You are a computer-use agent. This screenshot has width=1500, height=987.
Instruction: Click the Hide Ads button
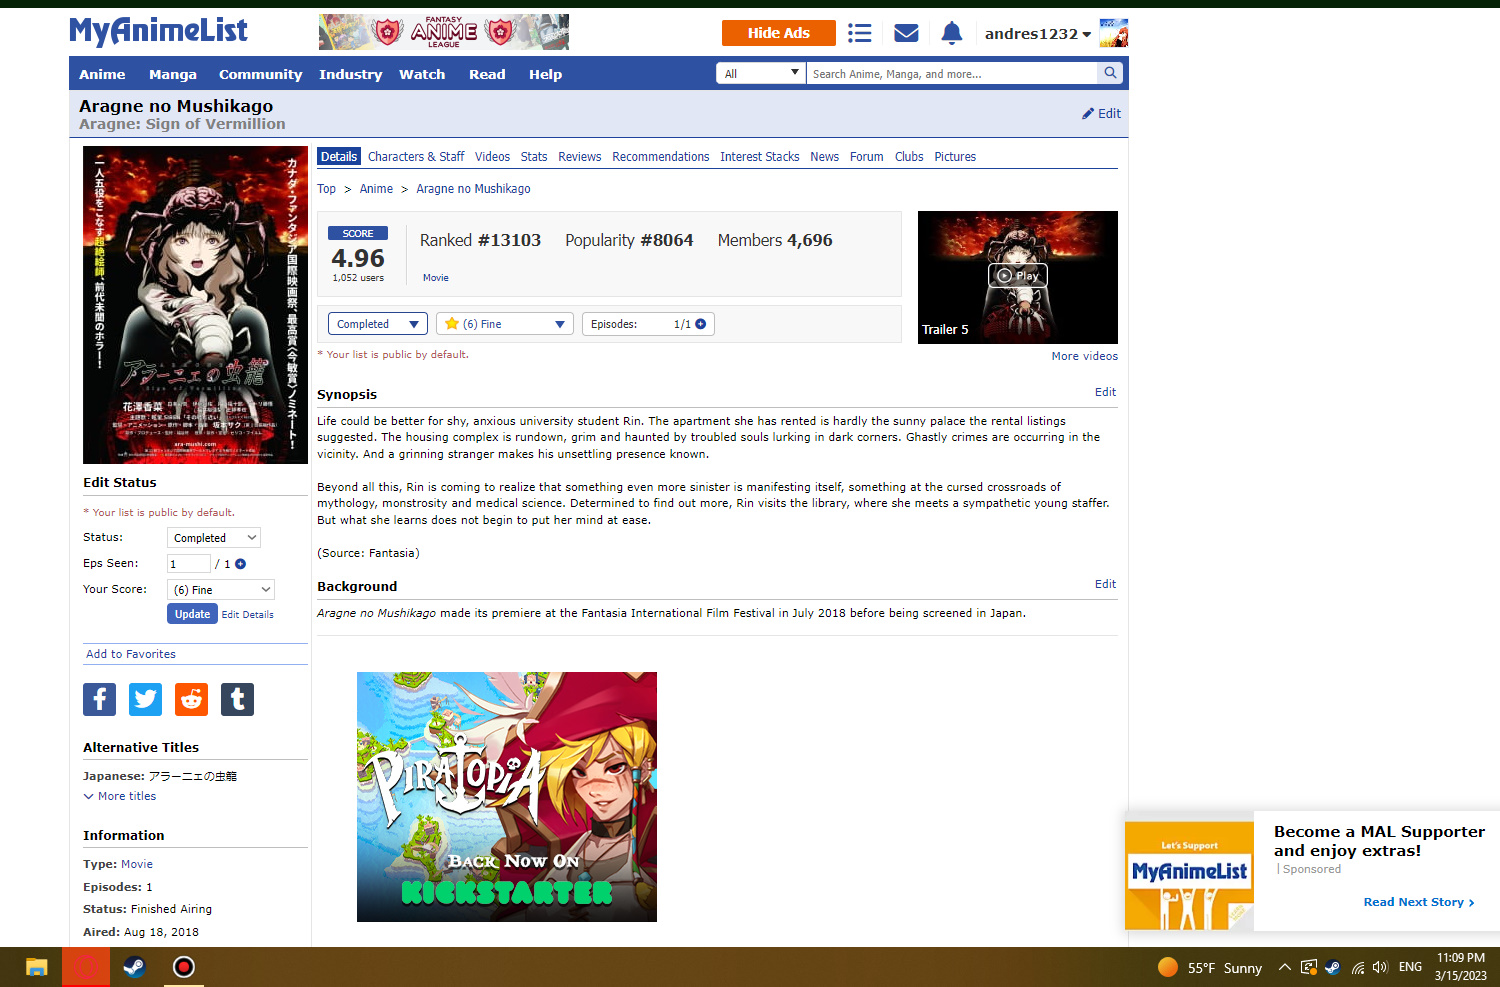(x=778, y=33)
